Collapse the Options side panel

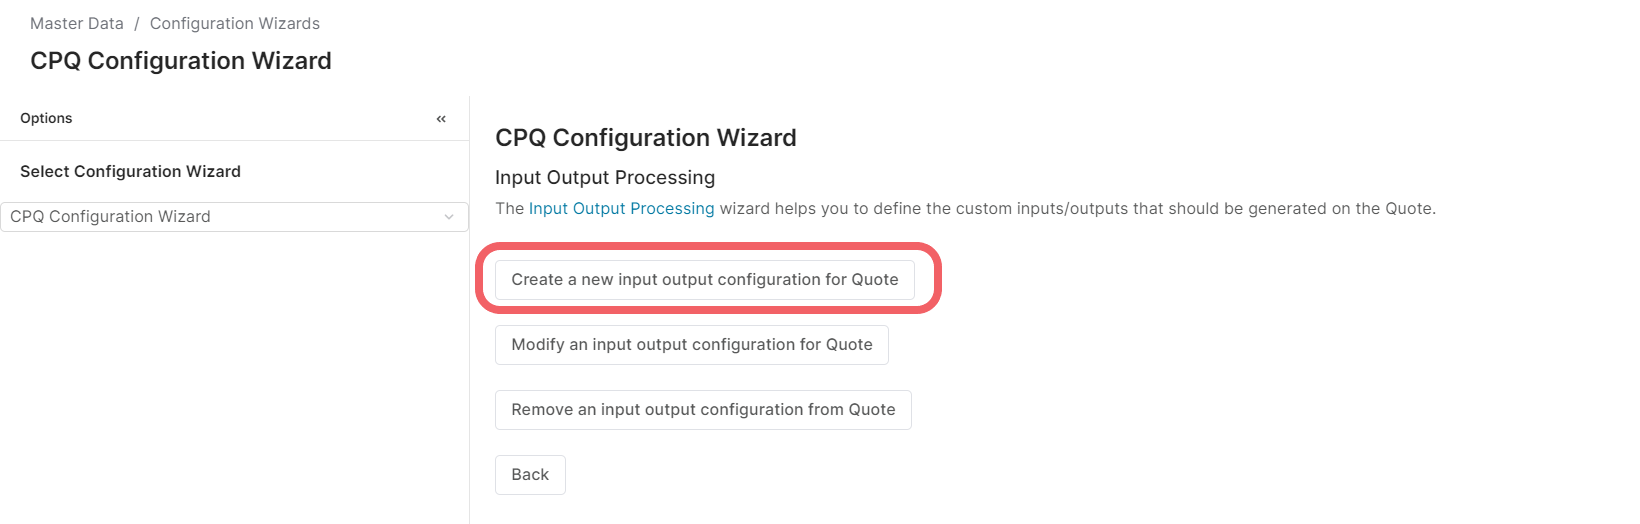tap(441, 119)
